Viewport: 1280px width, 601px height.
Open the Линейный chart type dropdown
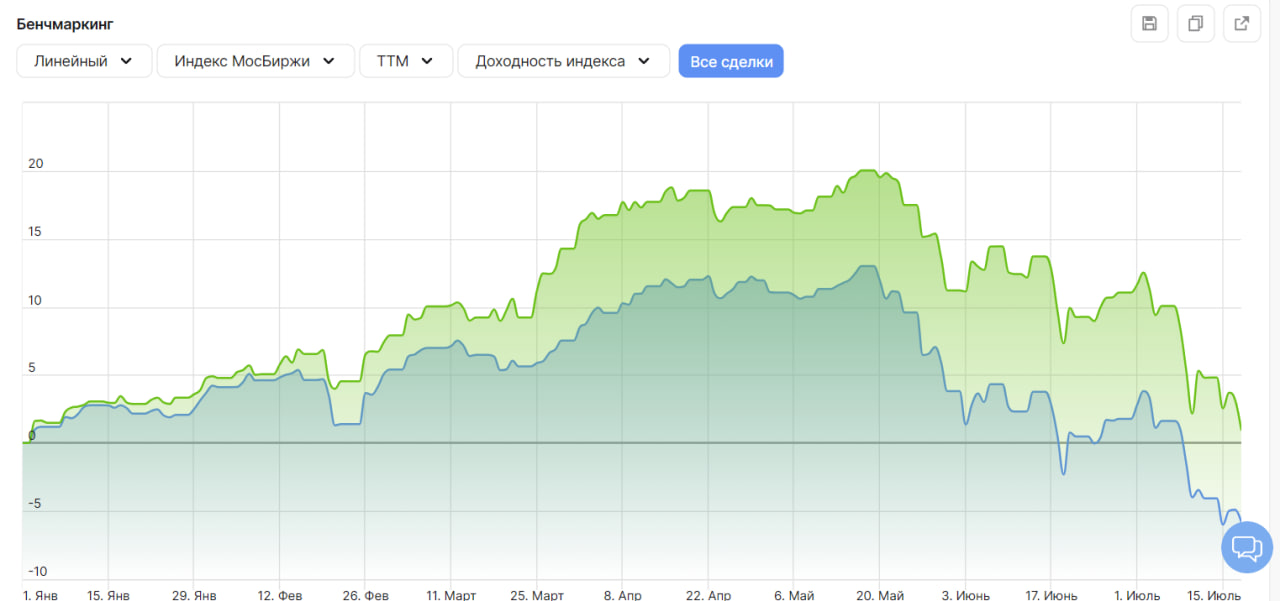[x=84, y=61]
